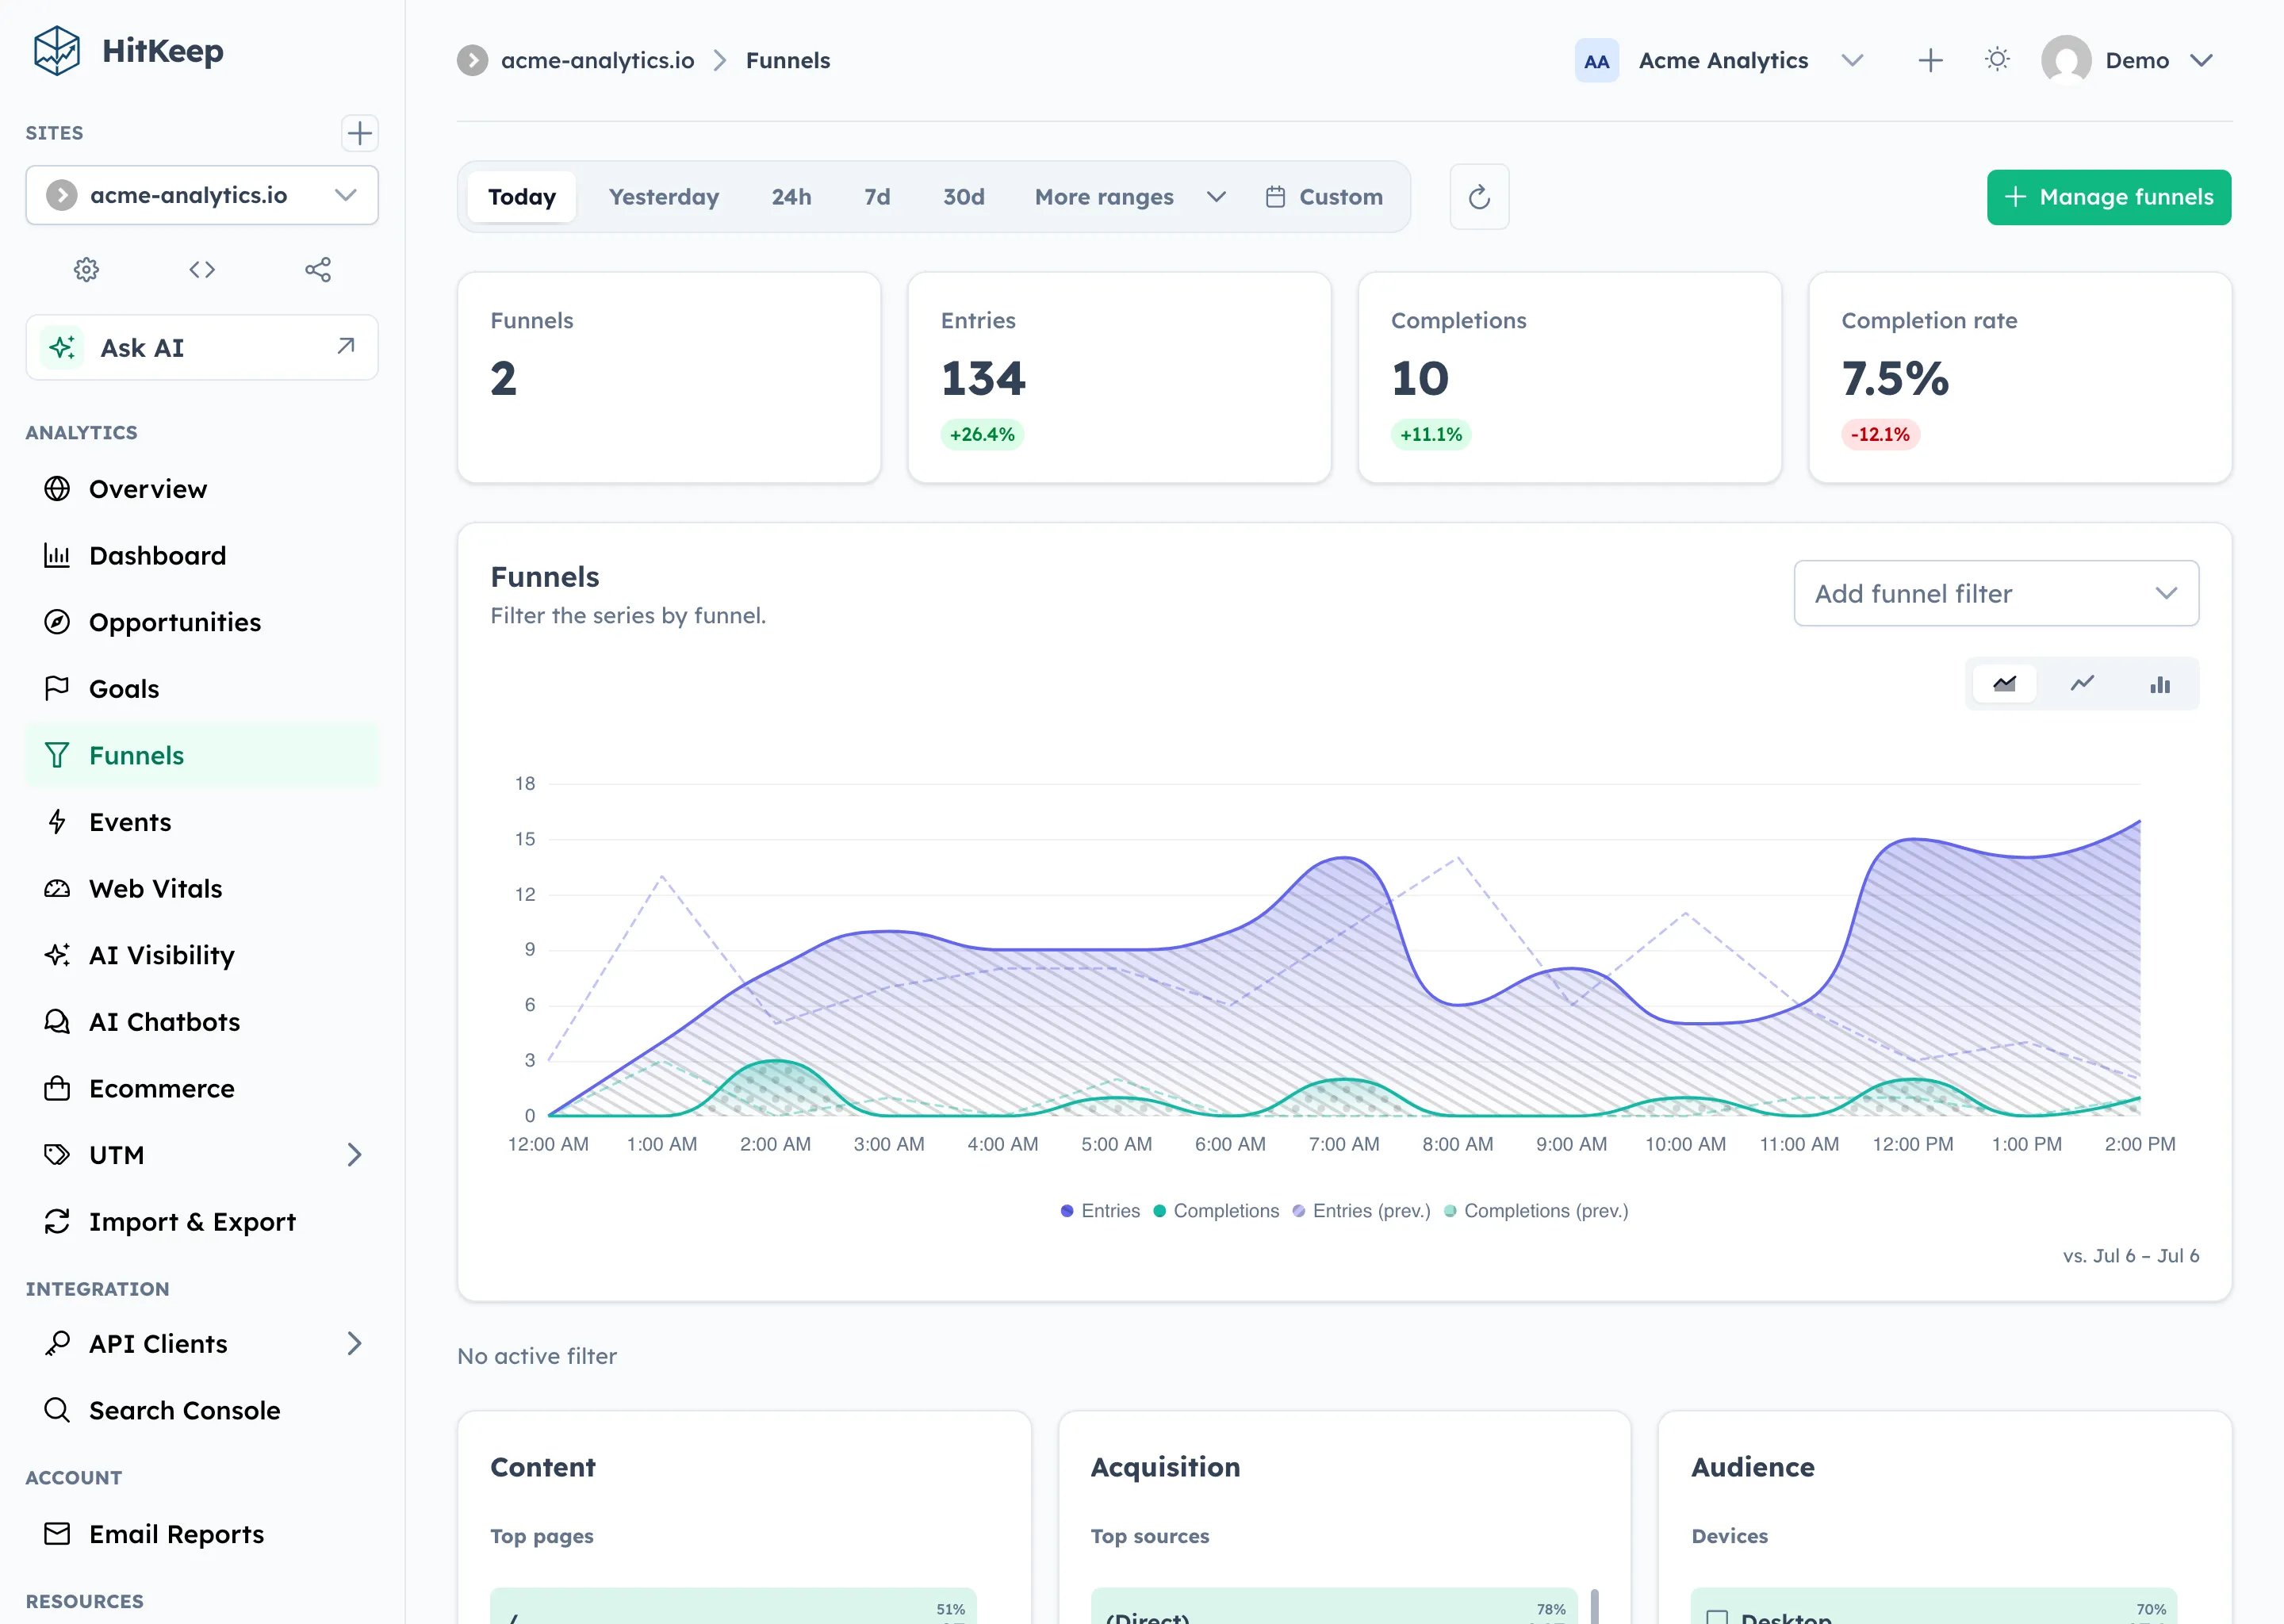The height and width of the screenshot is (1624, 2284).
Task: Add a new site with the plus icon
Action: tap(359, 133)
